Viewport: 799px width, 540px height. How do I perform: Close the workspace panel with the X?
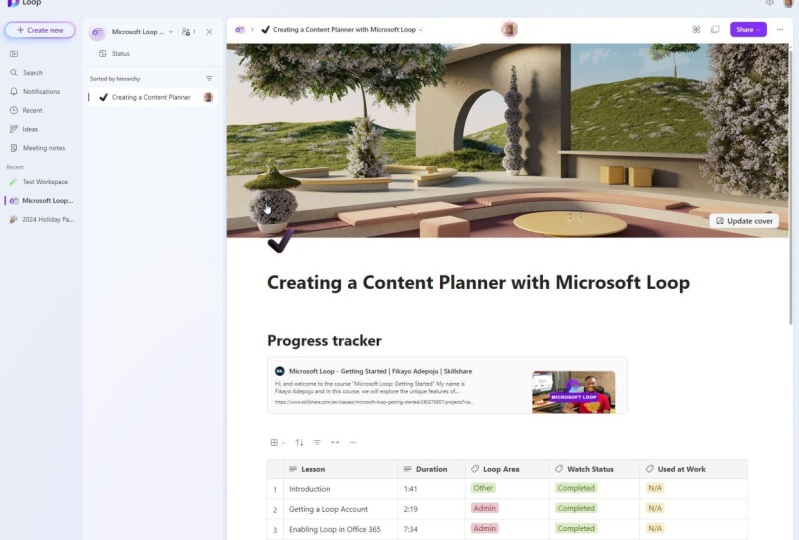pyautogui.click(x=209, y=32)
